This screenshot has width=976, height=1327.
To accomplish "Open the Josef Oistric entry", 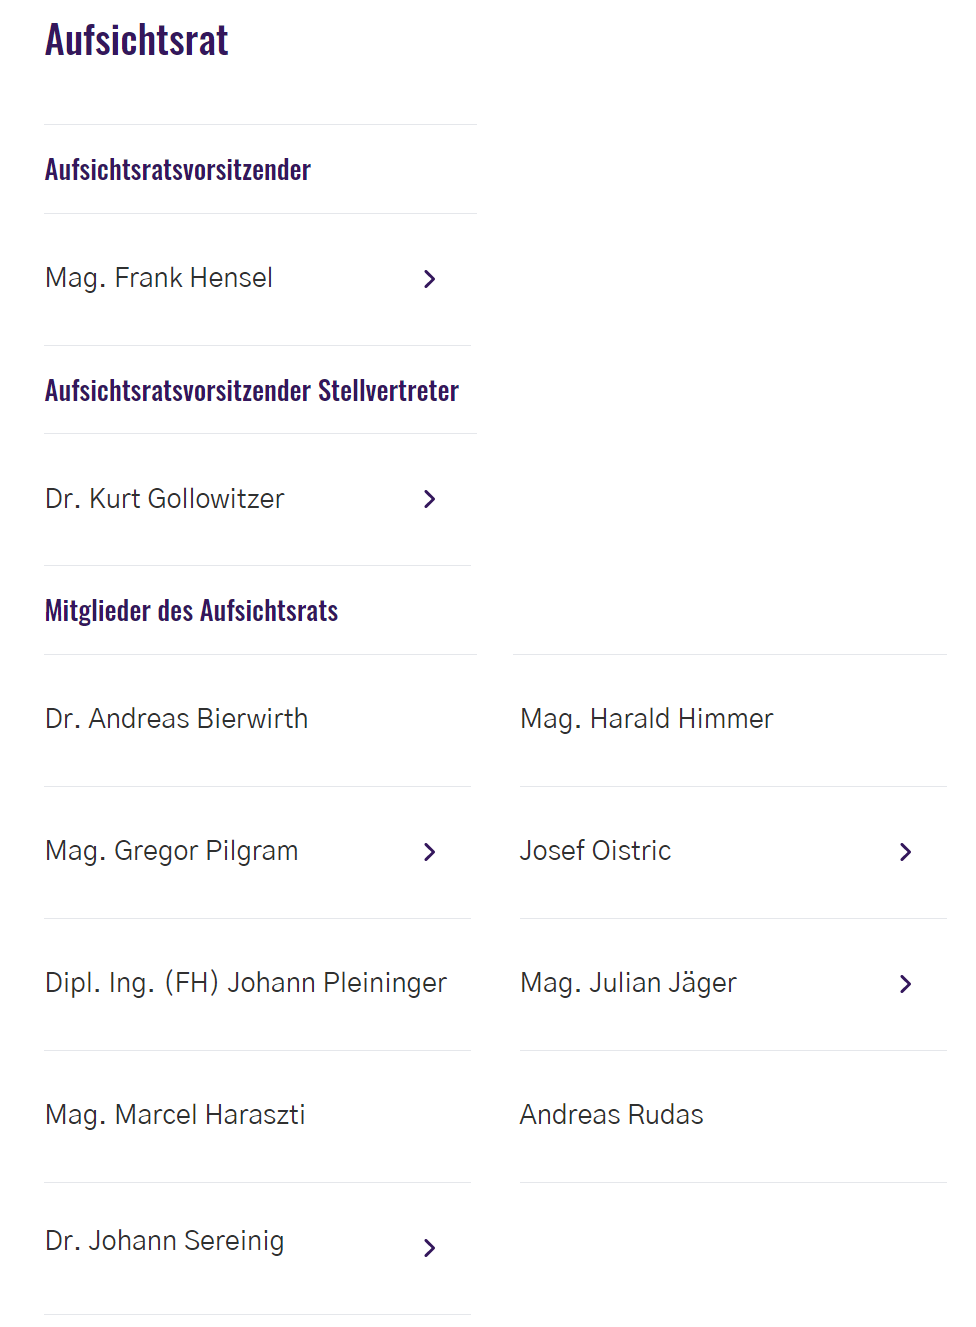I will pos(595,851).
